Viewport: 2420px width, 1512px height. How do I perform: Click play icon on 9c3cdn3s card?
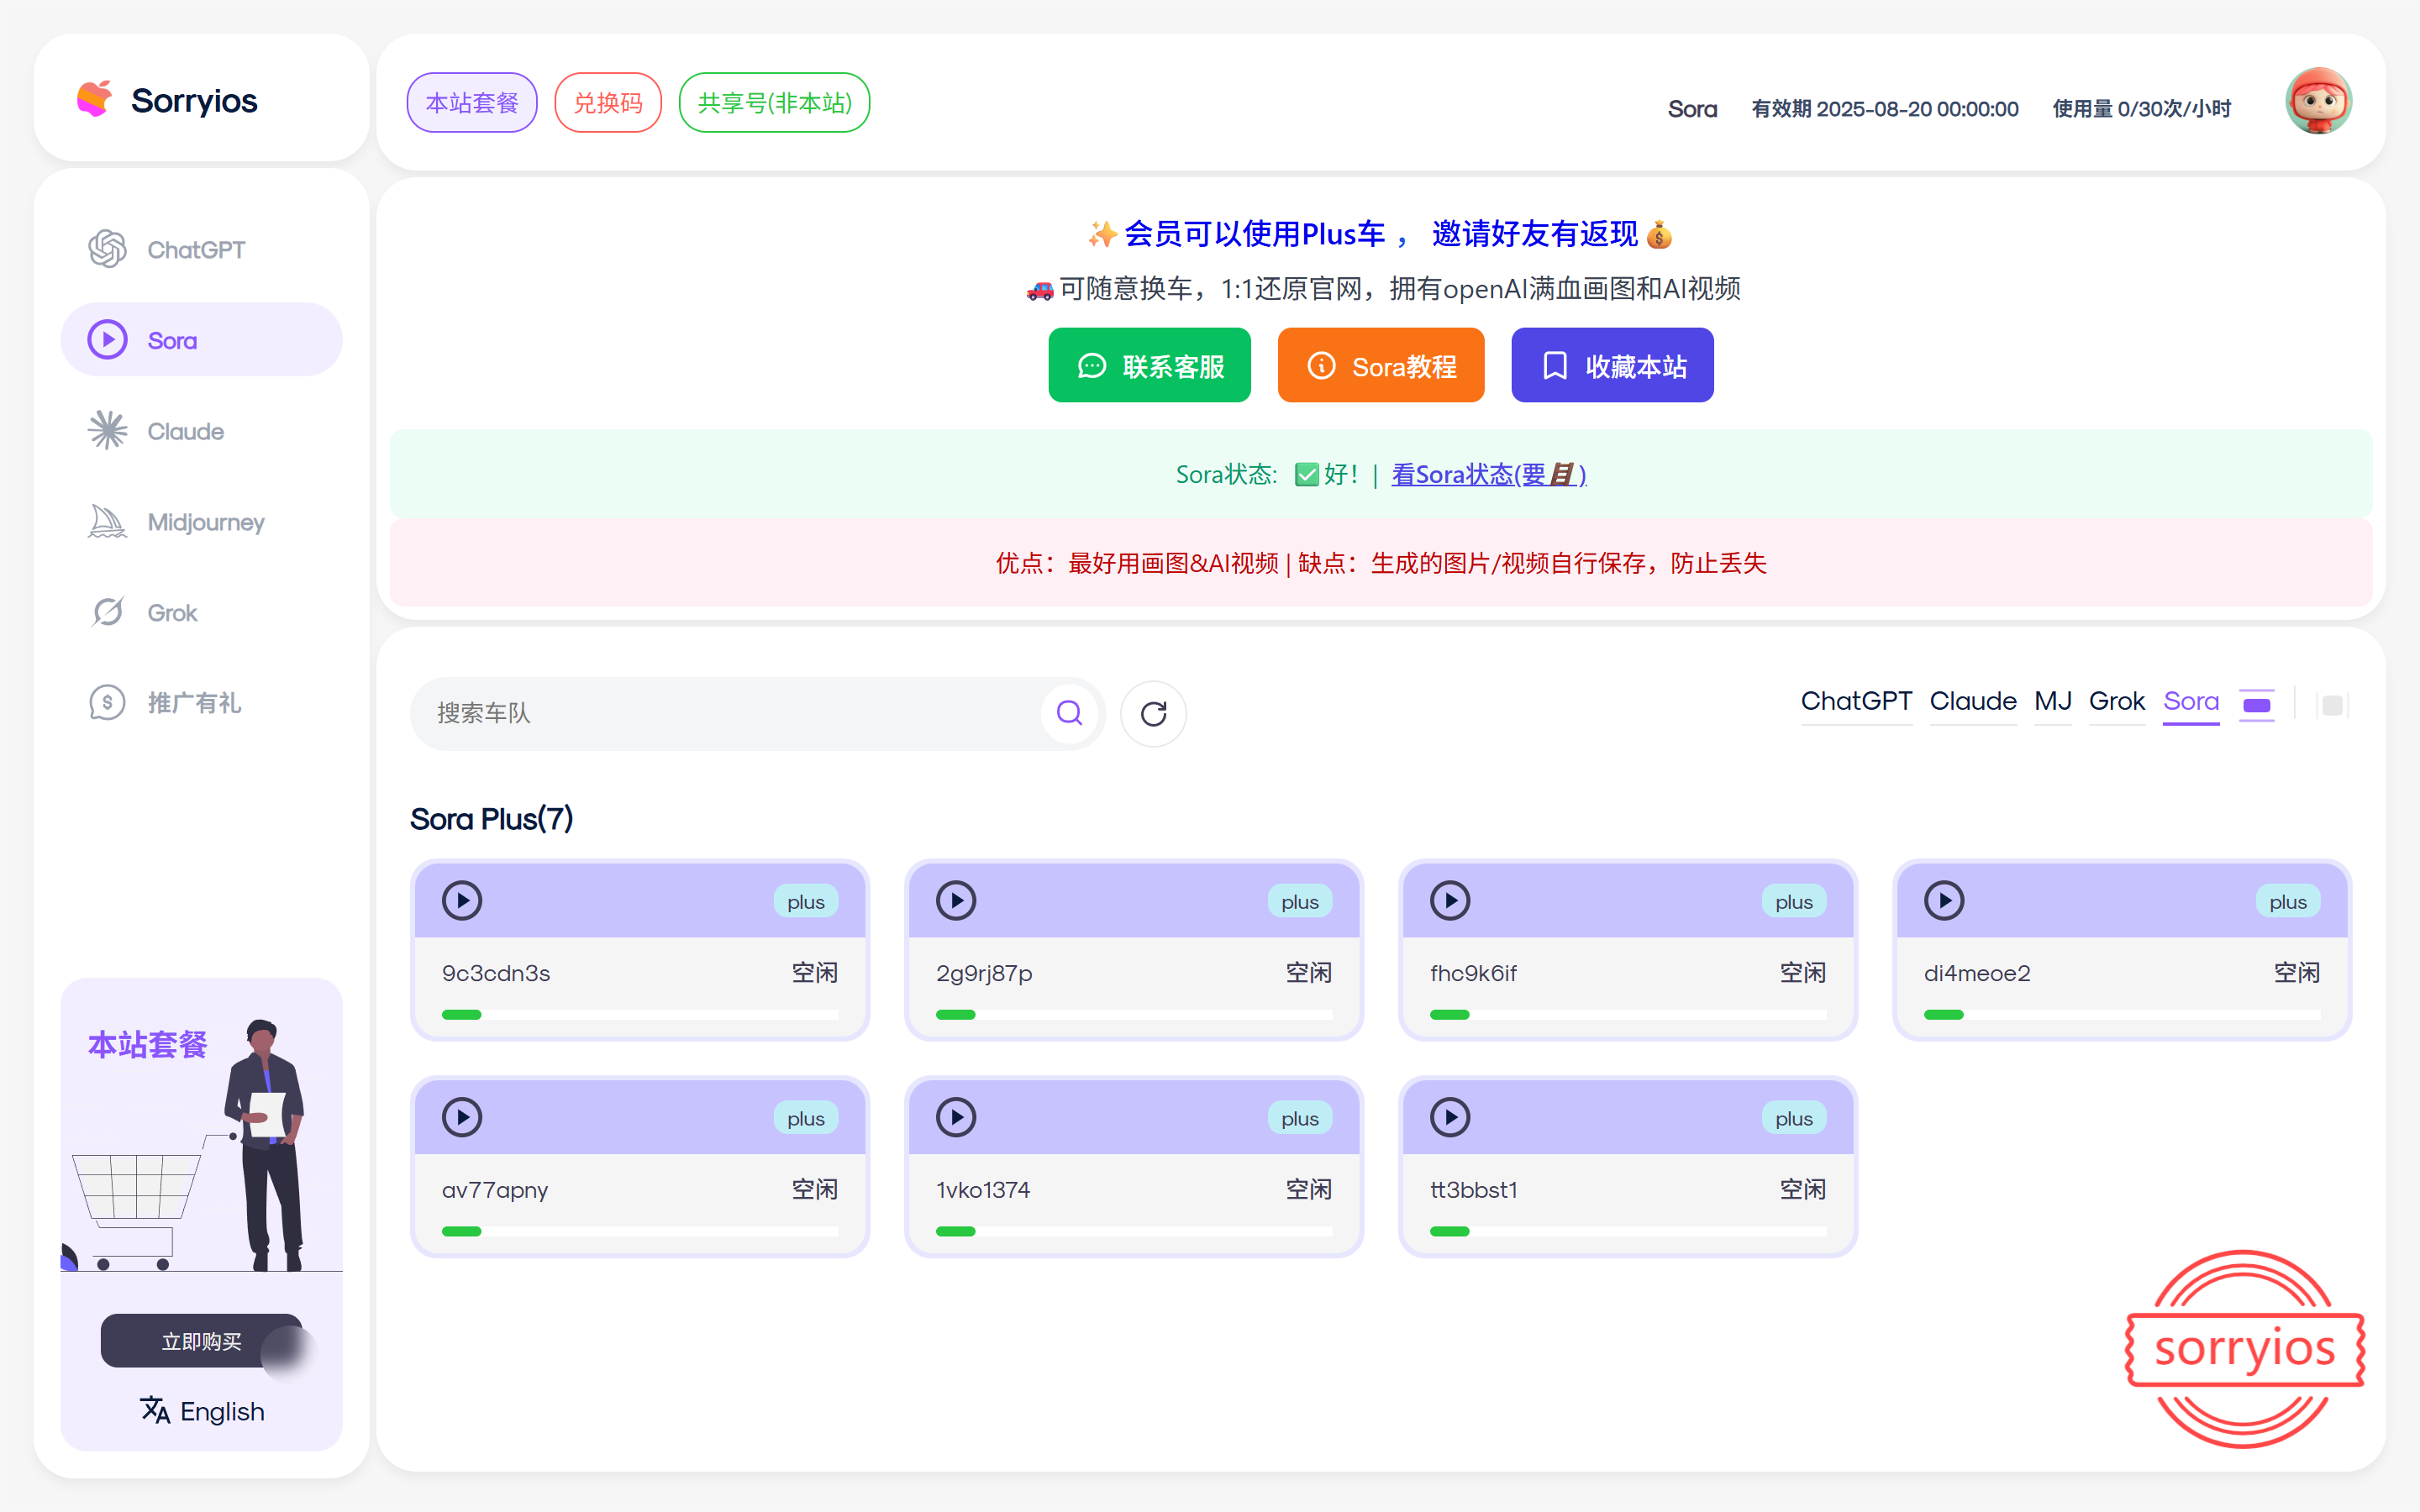[x=462, y=900]
